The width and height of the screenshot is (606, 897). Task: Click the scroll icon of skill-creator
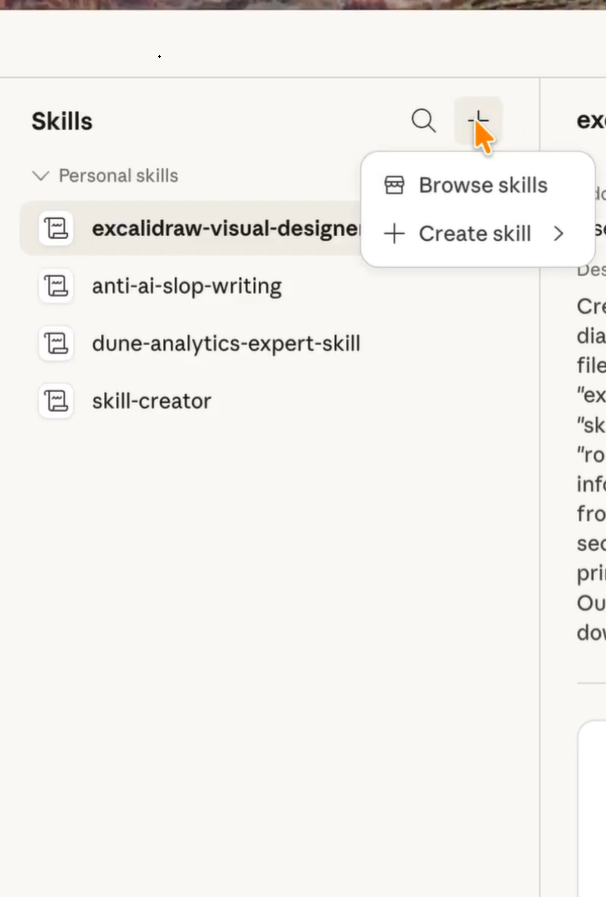(56, 401)
